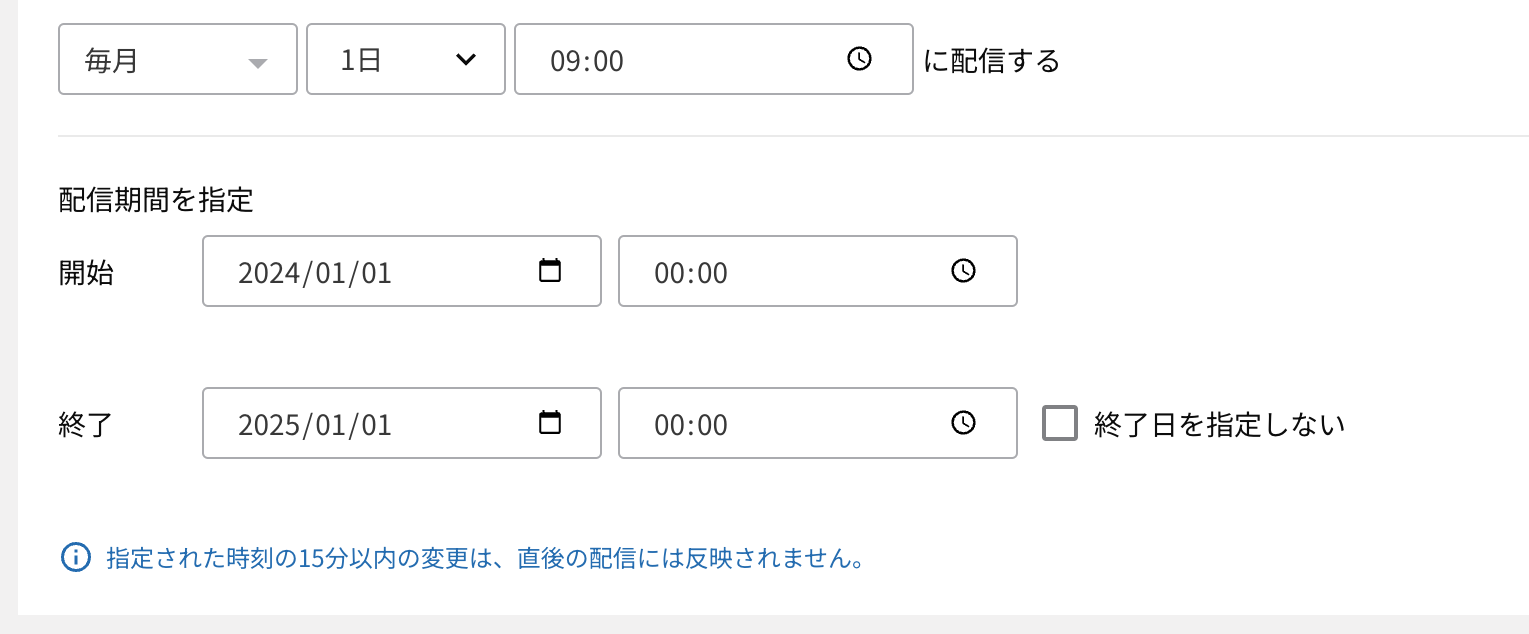
Task: Click the clock icon in the 終了 time field
Action: [x=963, y=423]
